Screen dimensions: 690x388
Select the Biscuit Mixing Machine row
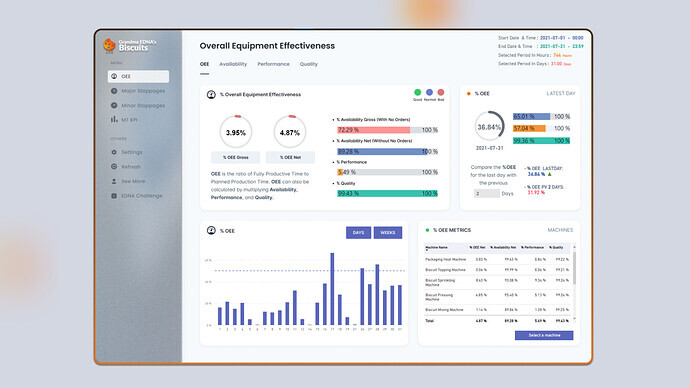pyautogui.click(x=497, y=310)
